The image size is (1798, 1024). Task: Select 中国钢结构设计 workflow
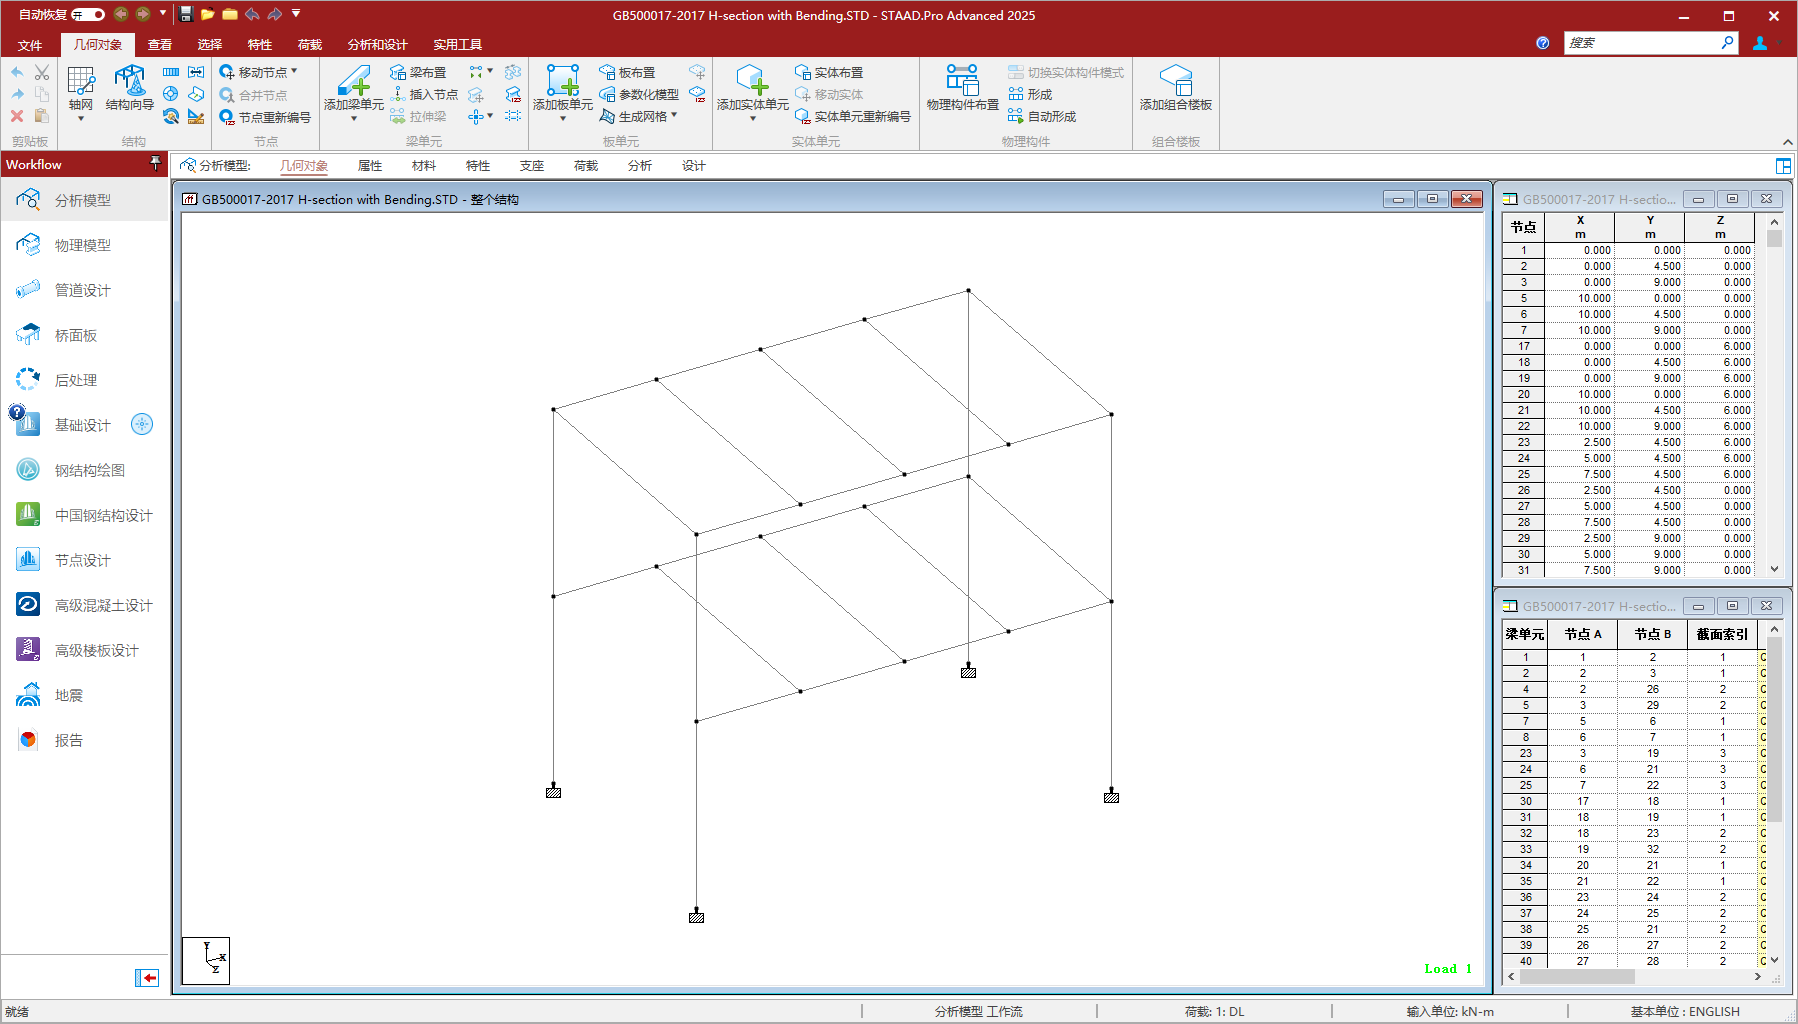(85, 515)
